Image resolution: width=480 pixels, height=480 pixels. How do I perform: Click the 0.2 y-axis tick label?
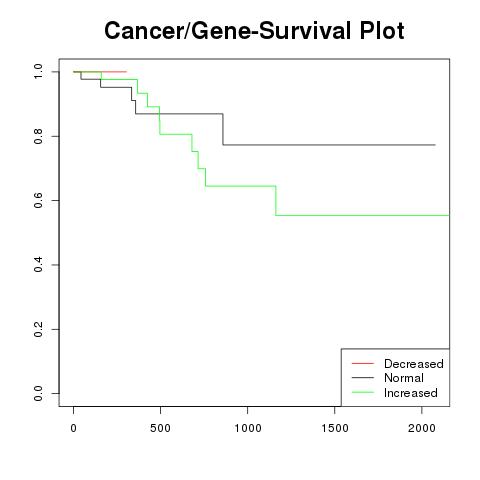[x=38, y=329]
